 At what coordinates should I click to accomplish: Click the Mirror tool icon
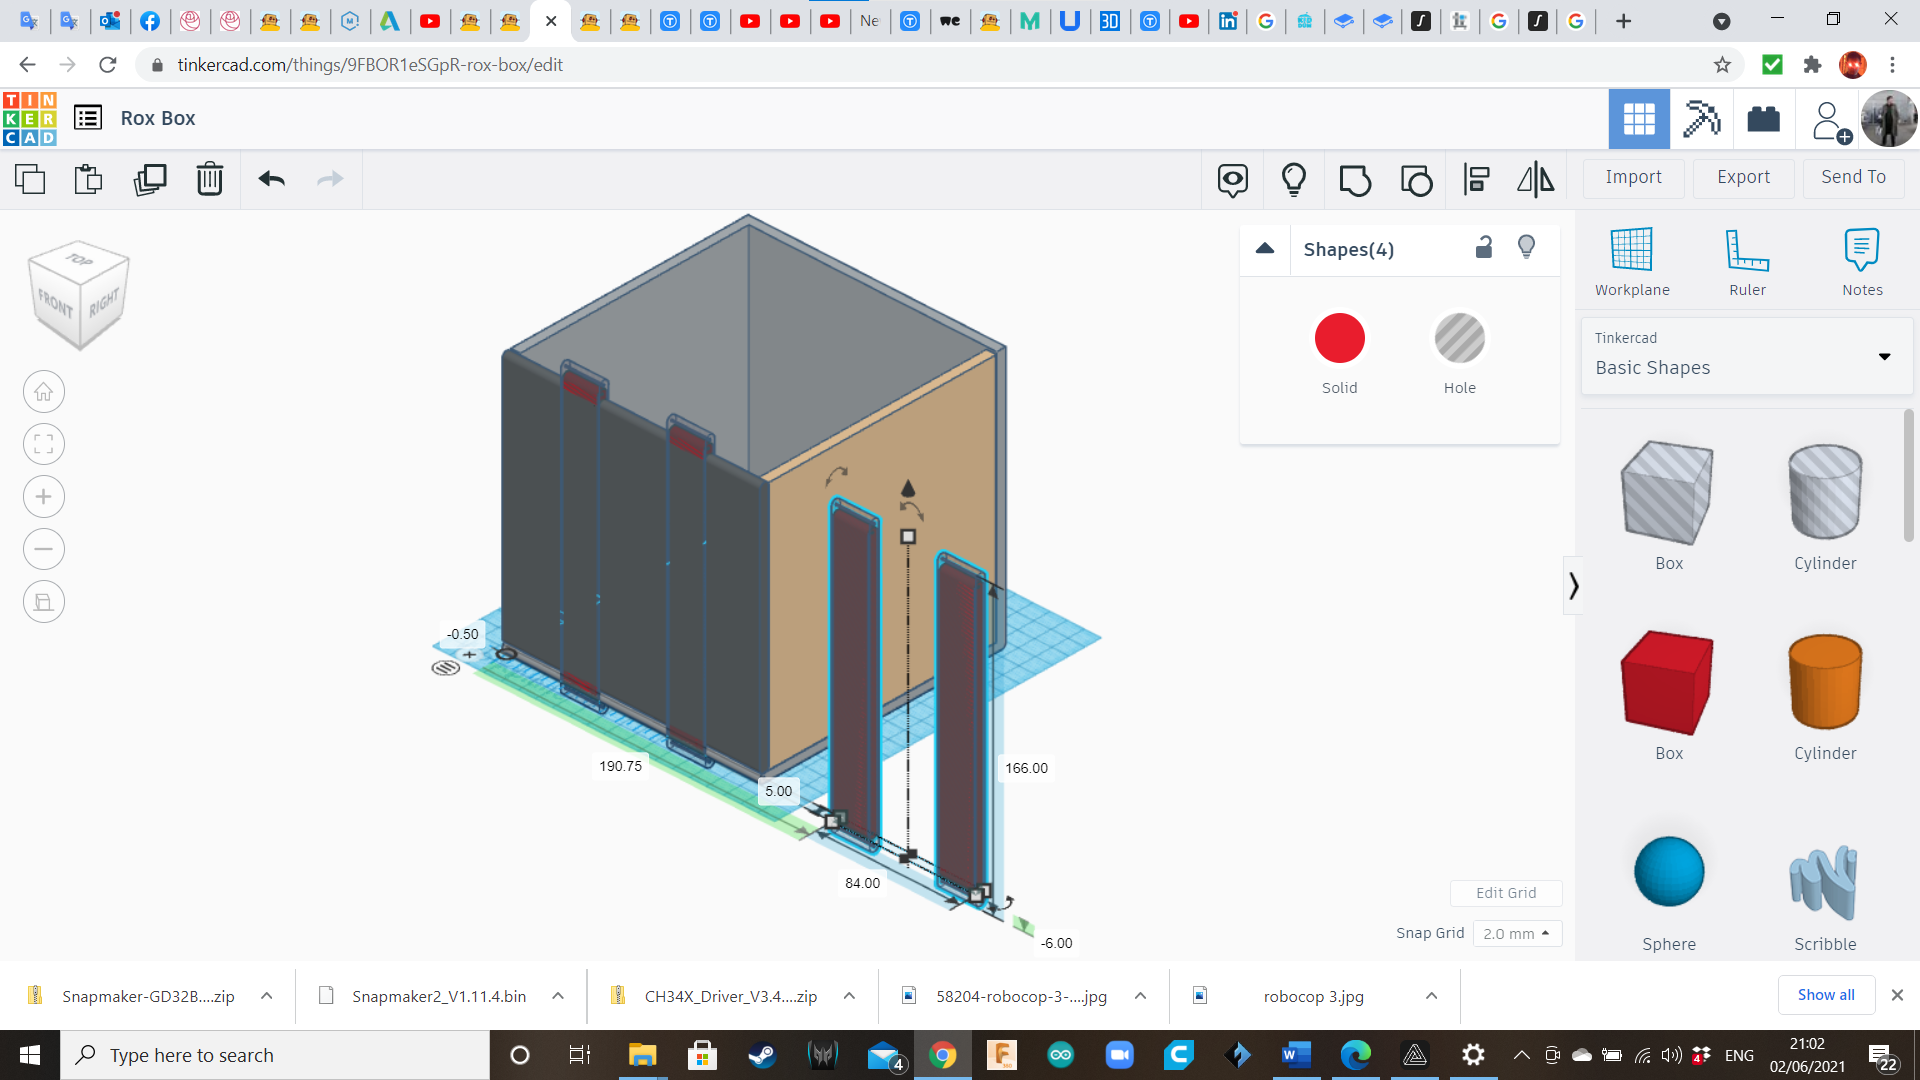(x=1535, y=180)
